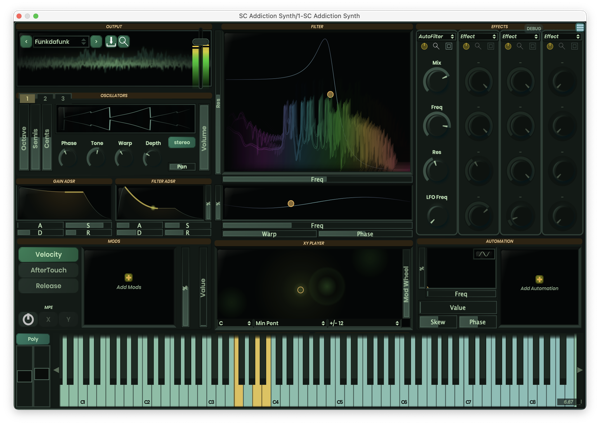Click square icon in second effect slot

[491, 47]
